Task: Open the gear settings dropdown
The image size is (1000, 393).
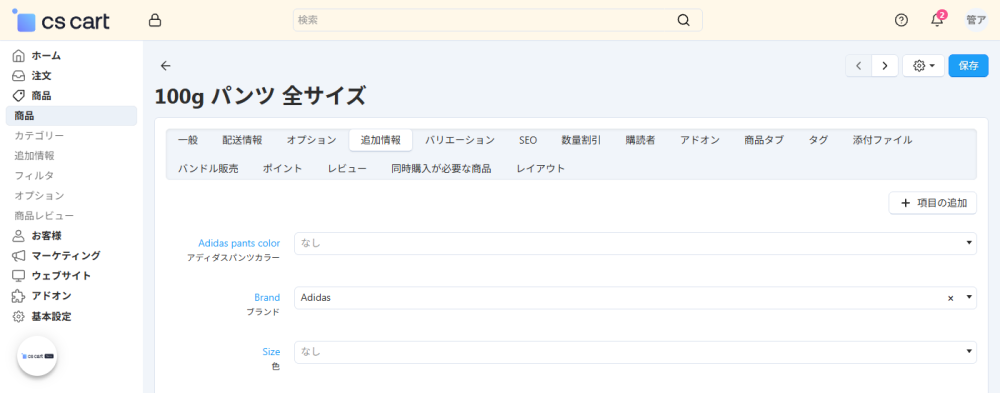Action: click(x=923, y=66)
